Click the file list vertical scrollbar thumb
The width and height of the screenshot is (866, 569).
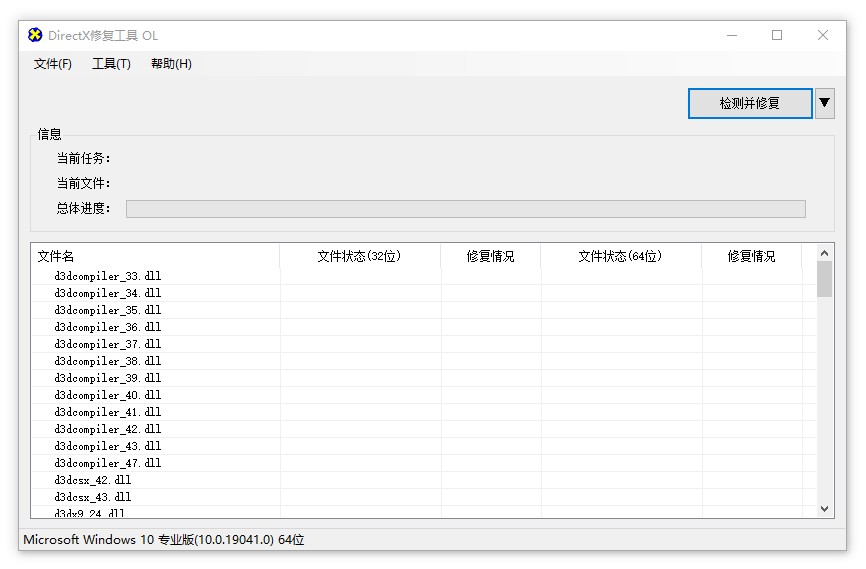tap(825, 279)
